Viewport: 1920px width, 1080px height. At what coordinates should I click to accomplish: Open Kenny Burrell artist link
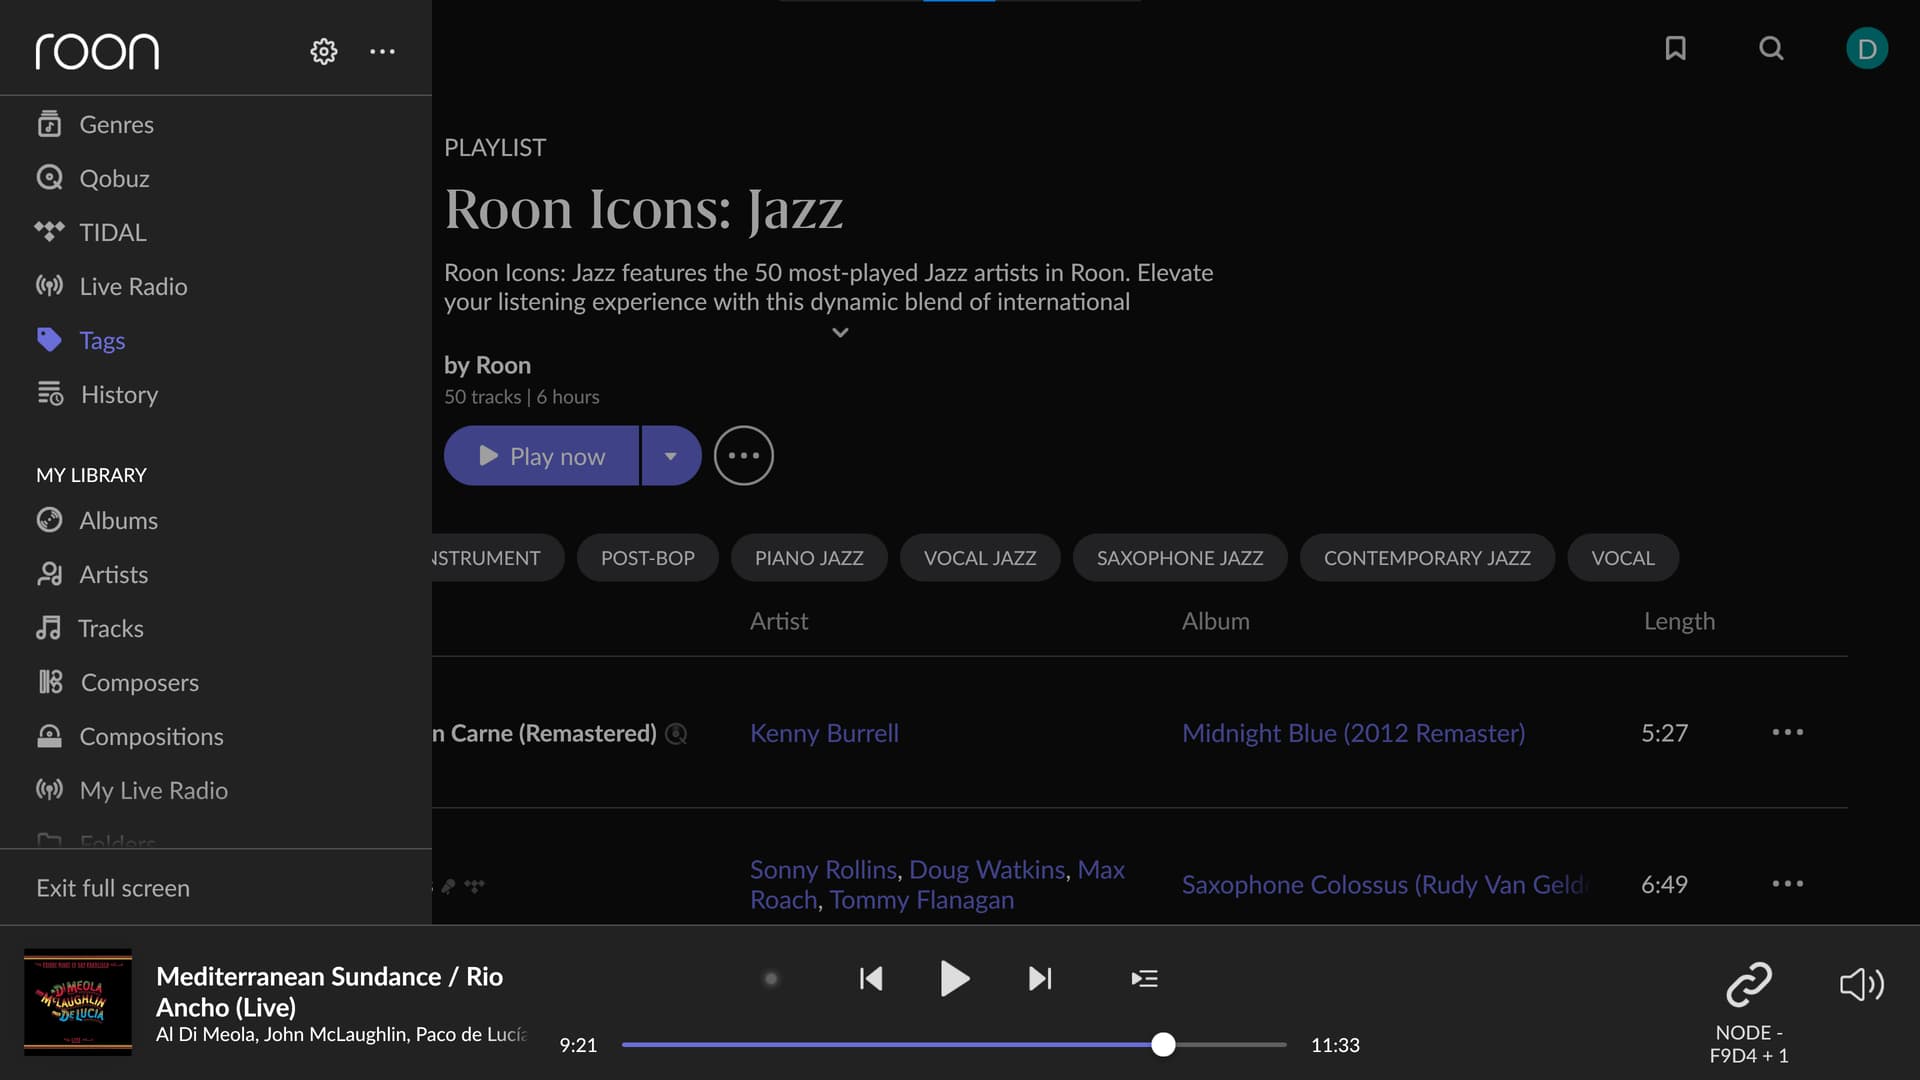click(824, 733)
